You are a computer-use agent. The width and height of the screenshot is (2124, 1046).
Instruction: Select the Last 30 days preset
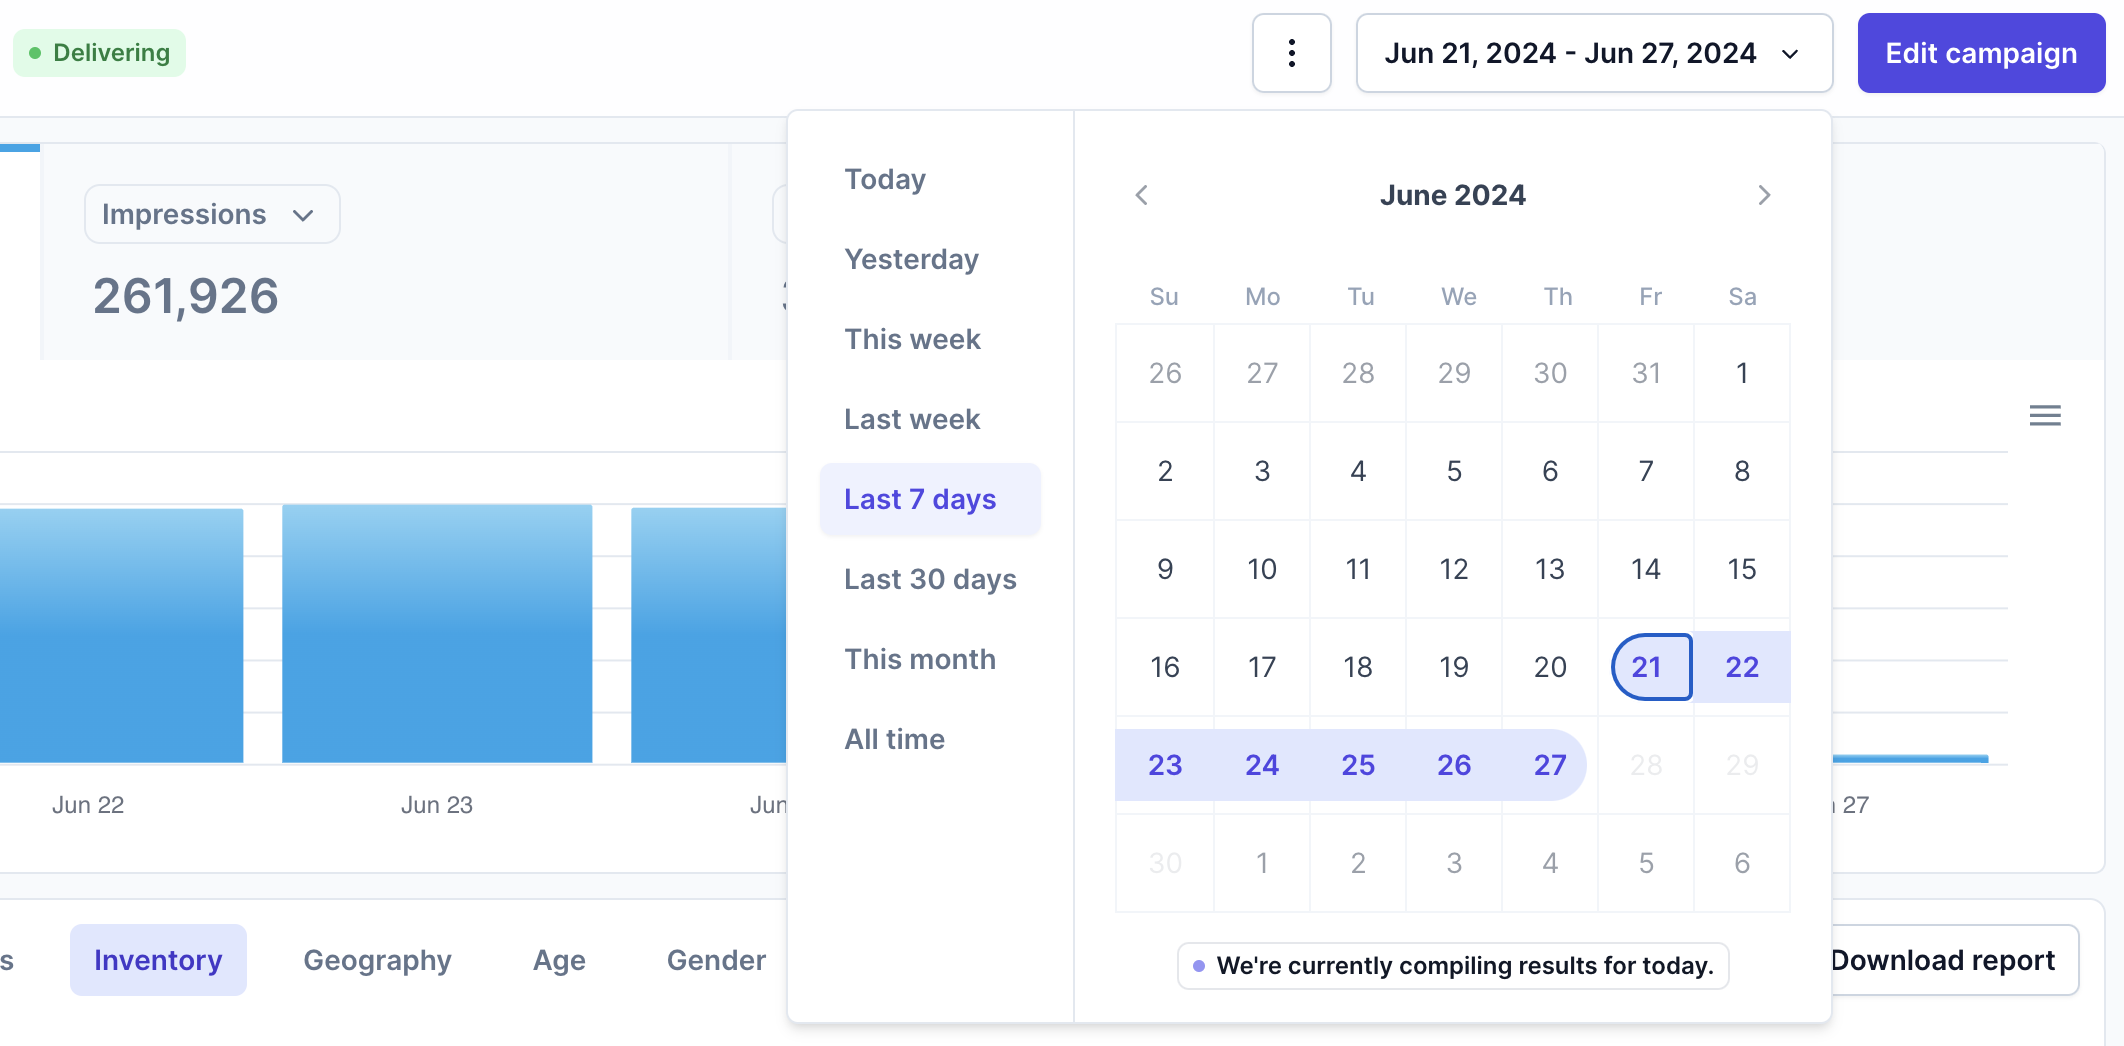(930, 579)
